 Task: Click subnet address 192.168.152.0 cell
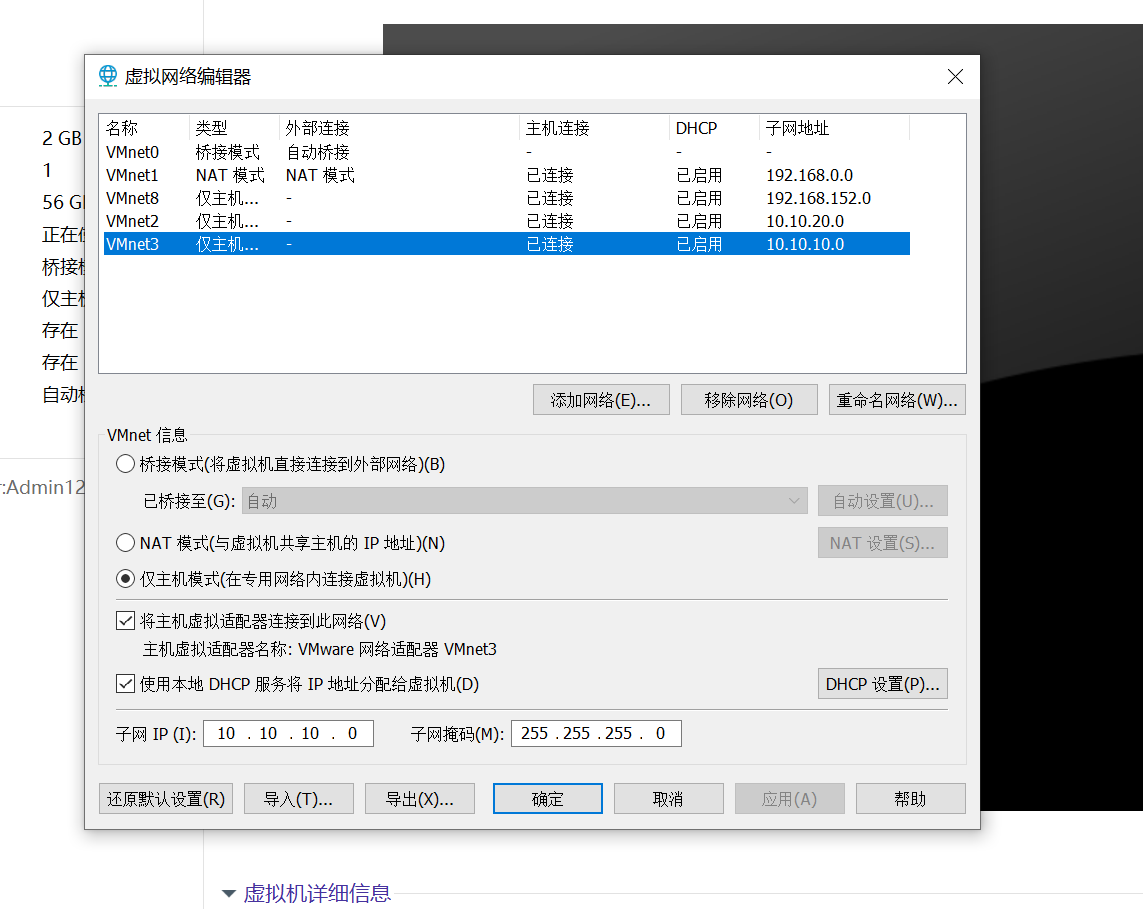[x=818, y=198]
